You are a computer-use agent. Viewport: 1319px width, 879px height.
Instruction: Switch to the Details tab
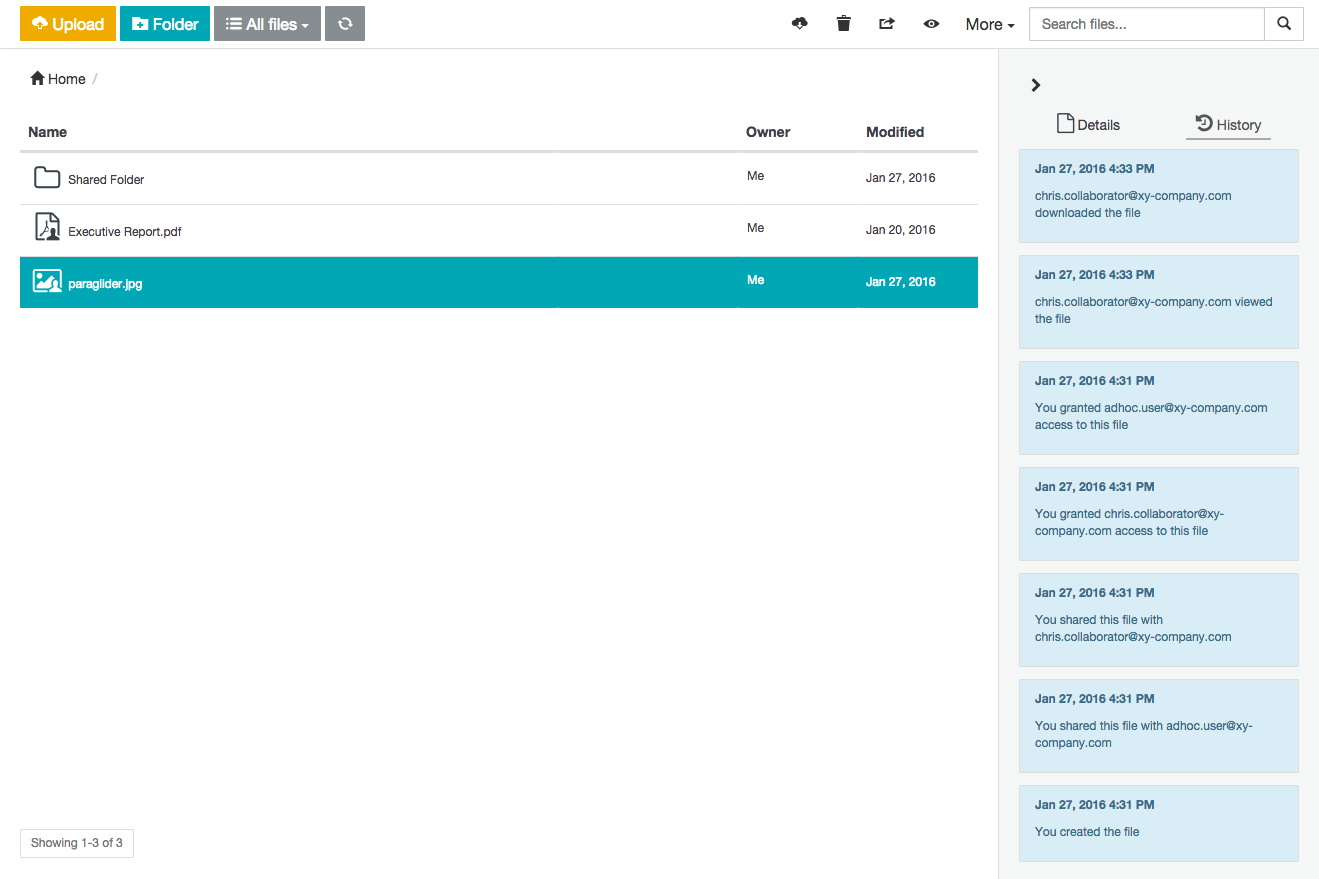1088,125
